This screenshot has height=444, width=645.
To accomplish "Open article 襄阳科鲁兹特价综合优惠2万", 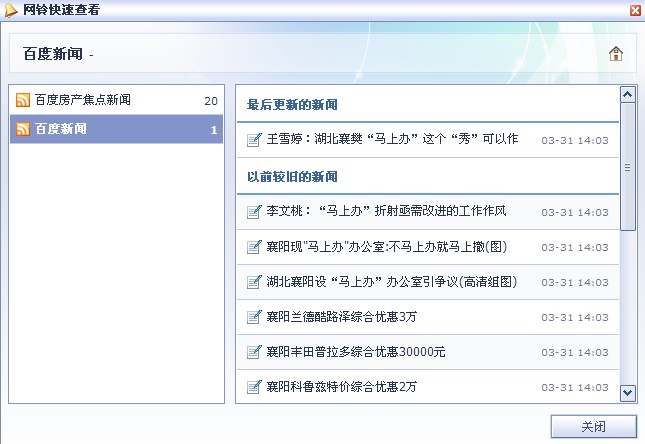I will pos(342,387).
